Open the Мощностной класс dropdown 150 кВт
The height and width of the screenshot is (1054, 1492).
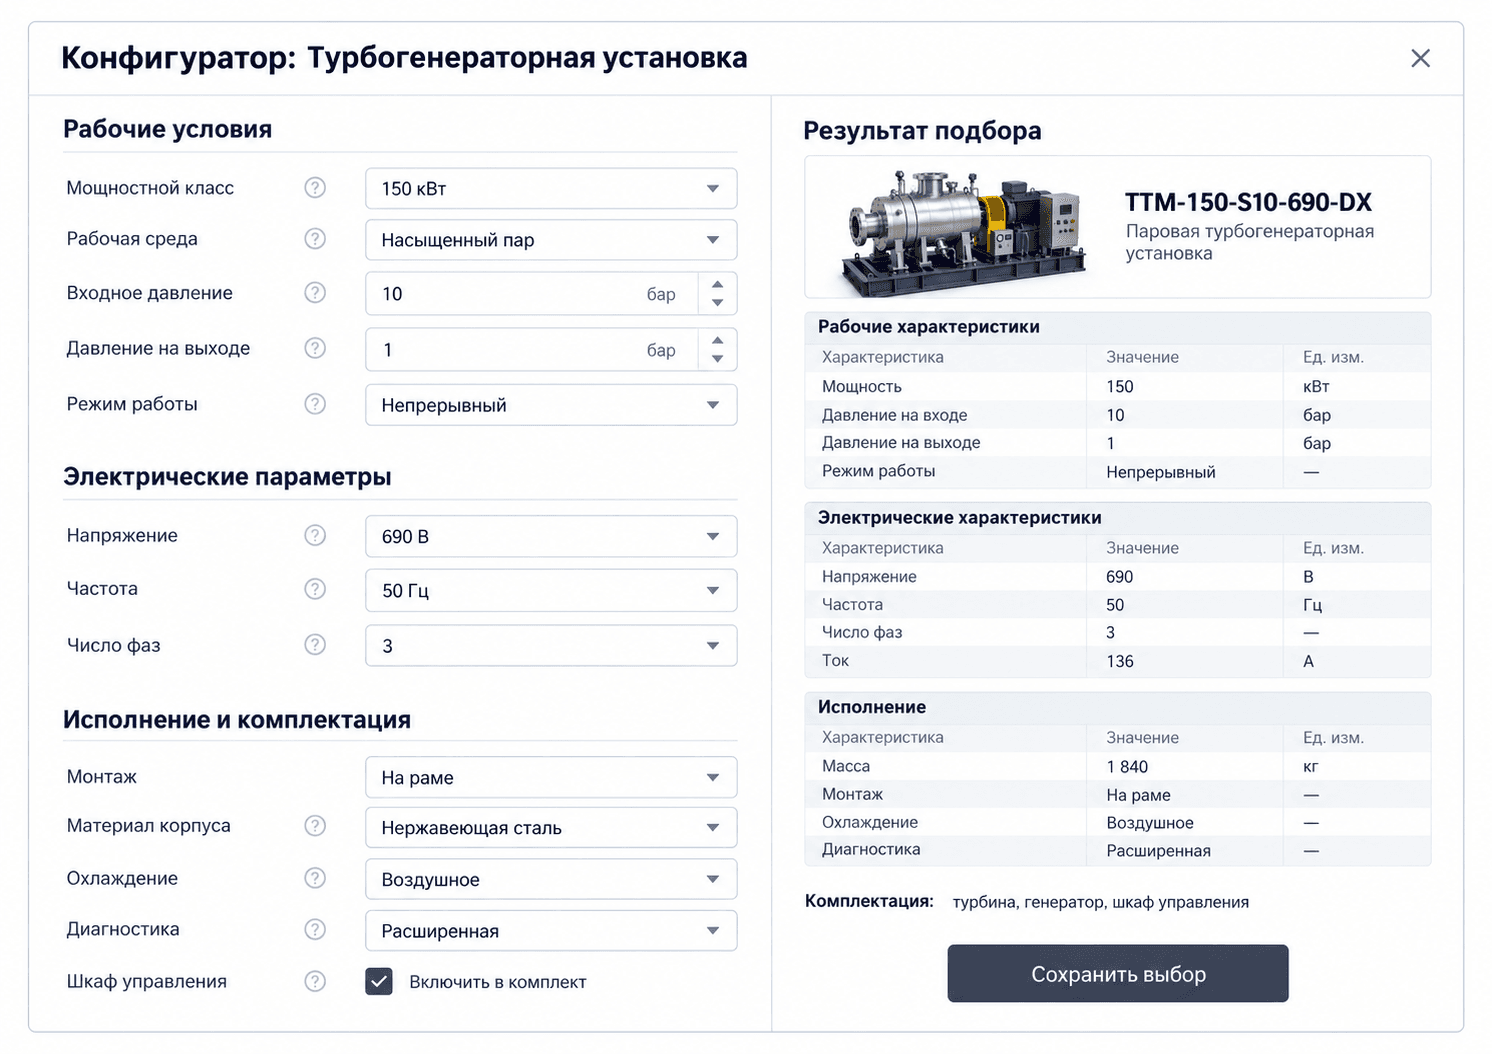[x=551, y=188]
